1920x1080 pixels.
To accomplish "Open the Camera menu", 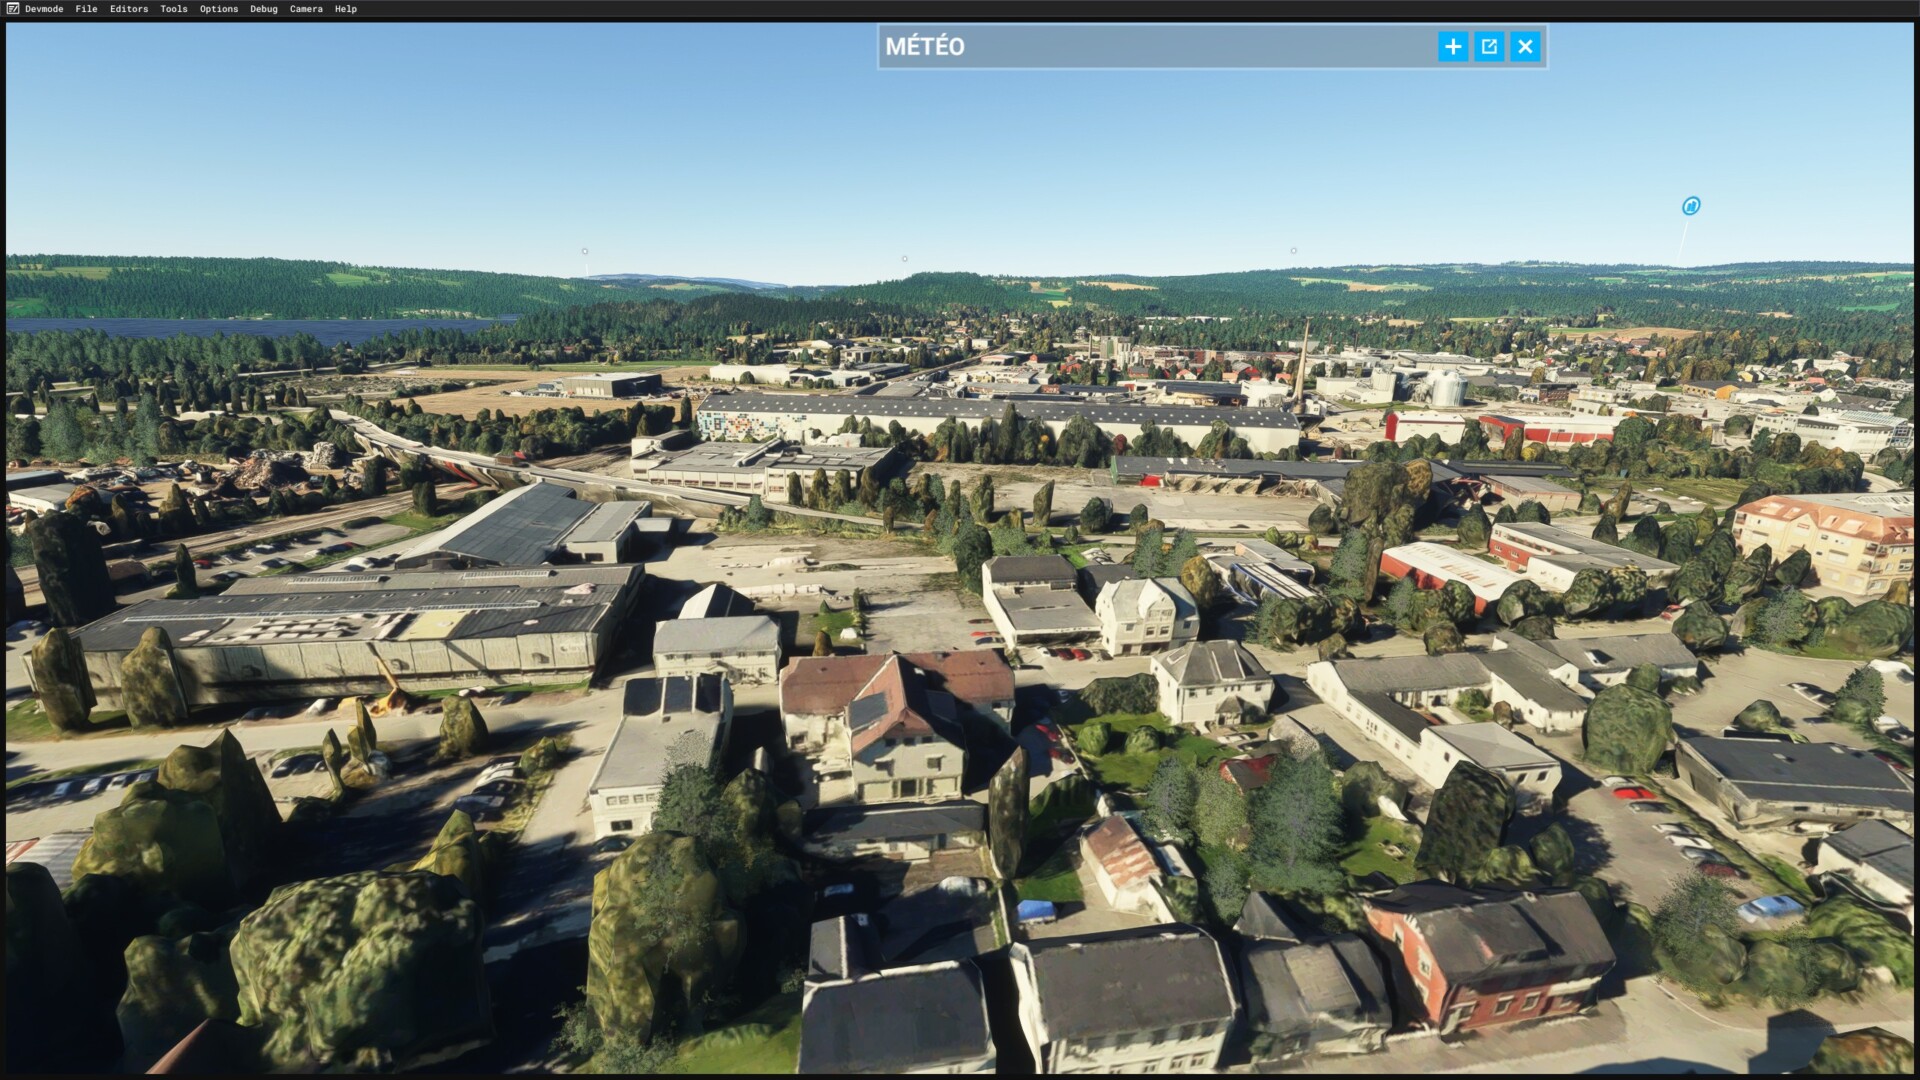I will point(306,9).
